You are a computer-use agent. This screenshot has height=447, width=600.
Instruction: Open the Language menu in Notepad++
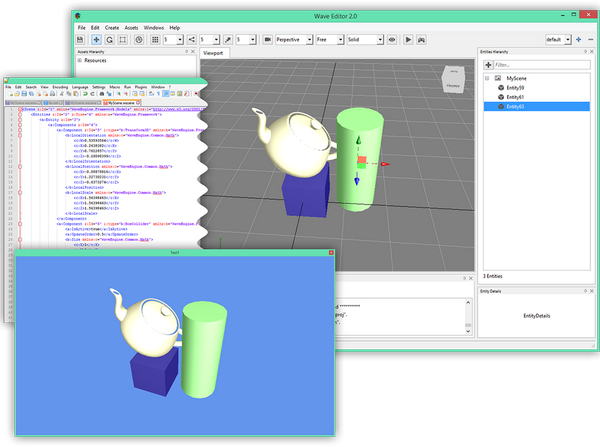click(x=80, y=87)
